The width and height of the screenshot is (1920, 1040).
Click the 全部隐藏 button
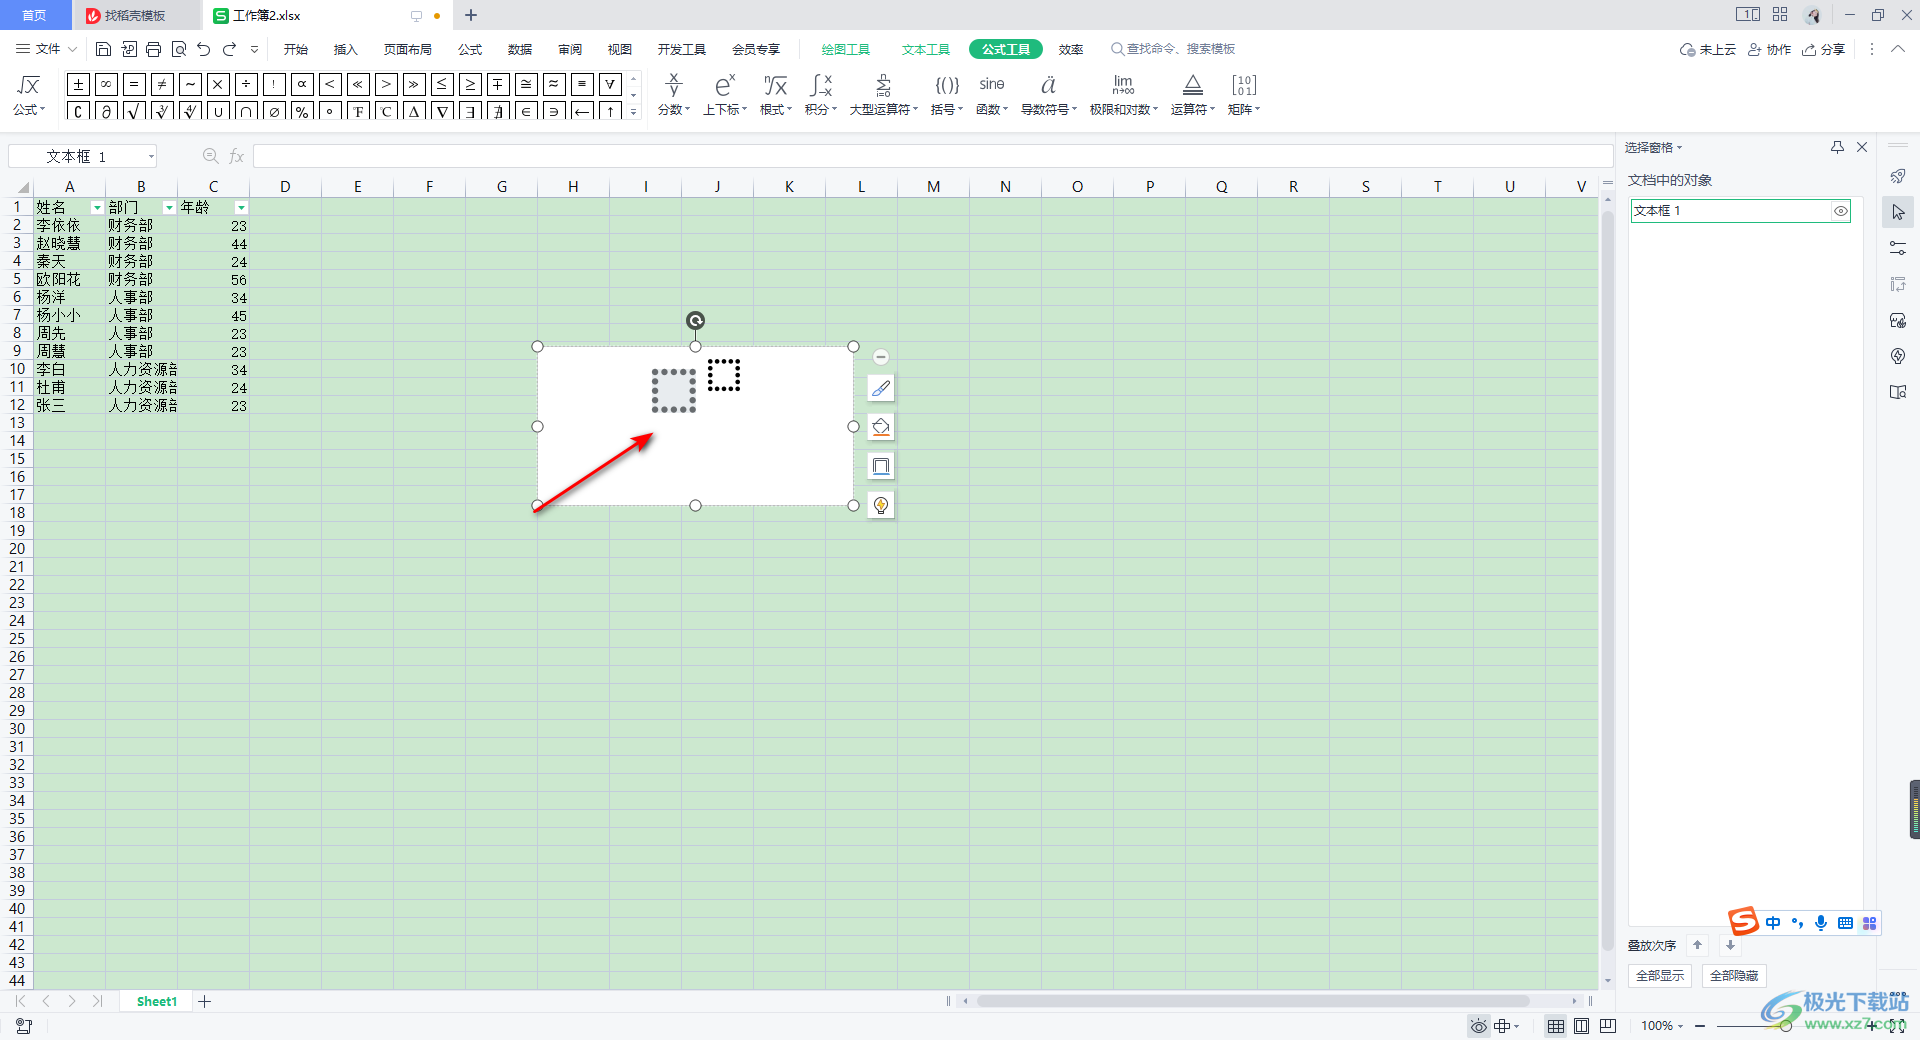[1734, 976]
